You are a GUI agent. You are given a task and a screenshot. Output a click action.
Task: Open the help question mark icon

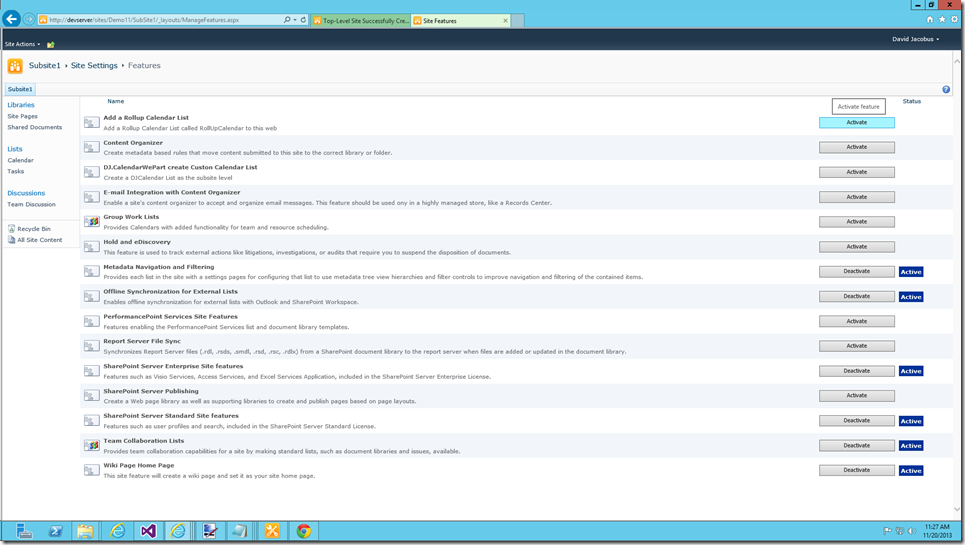click(946, 90)
